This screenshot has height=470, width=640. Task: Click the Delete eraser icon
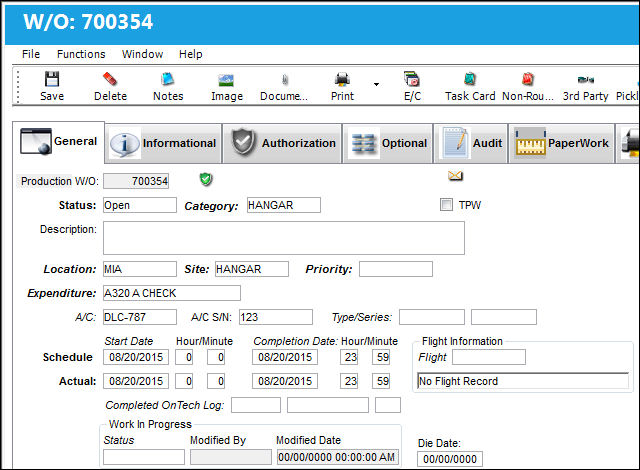click(x=110, y=79)
